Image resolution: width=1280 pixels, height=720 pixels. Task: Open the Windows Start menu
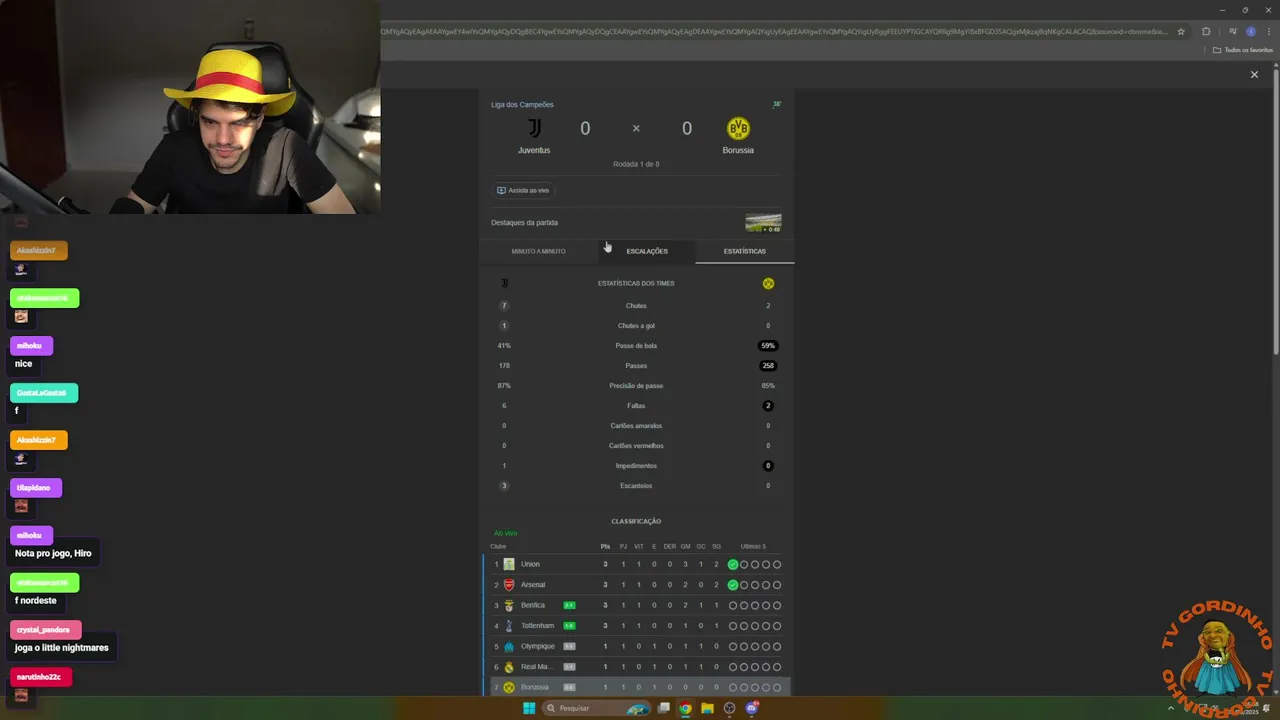click(529, 708)
